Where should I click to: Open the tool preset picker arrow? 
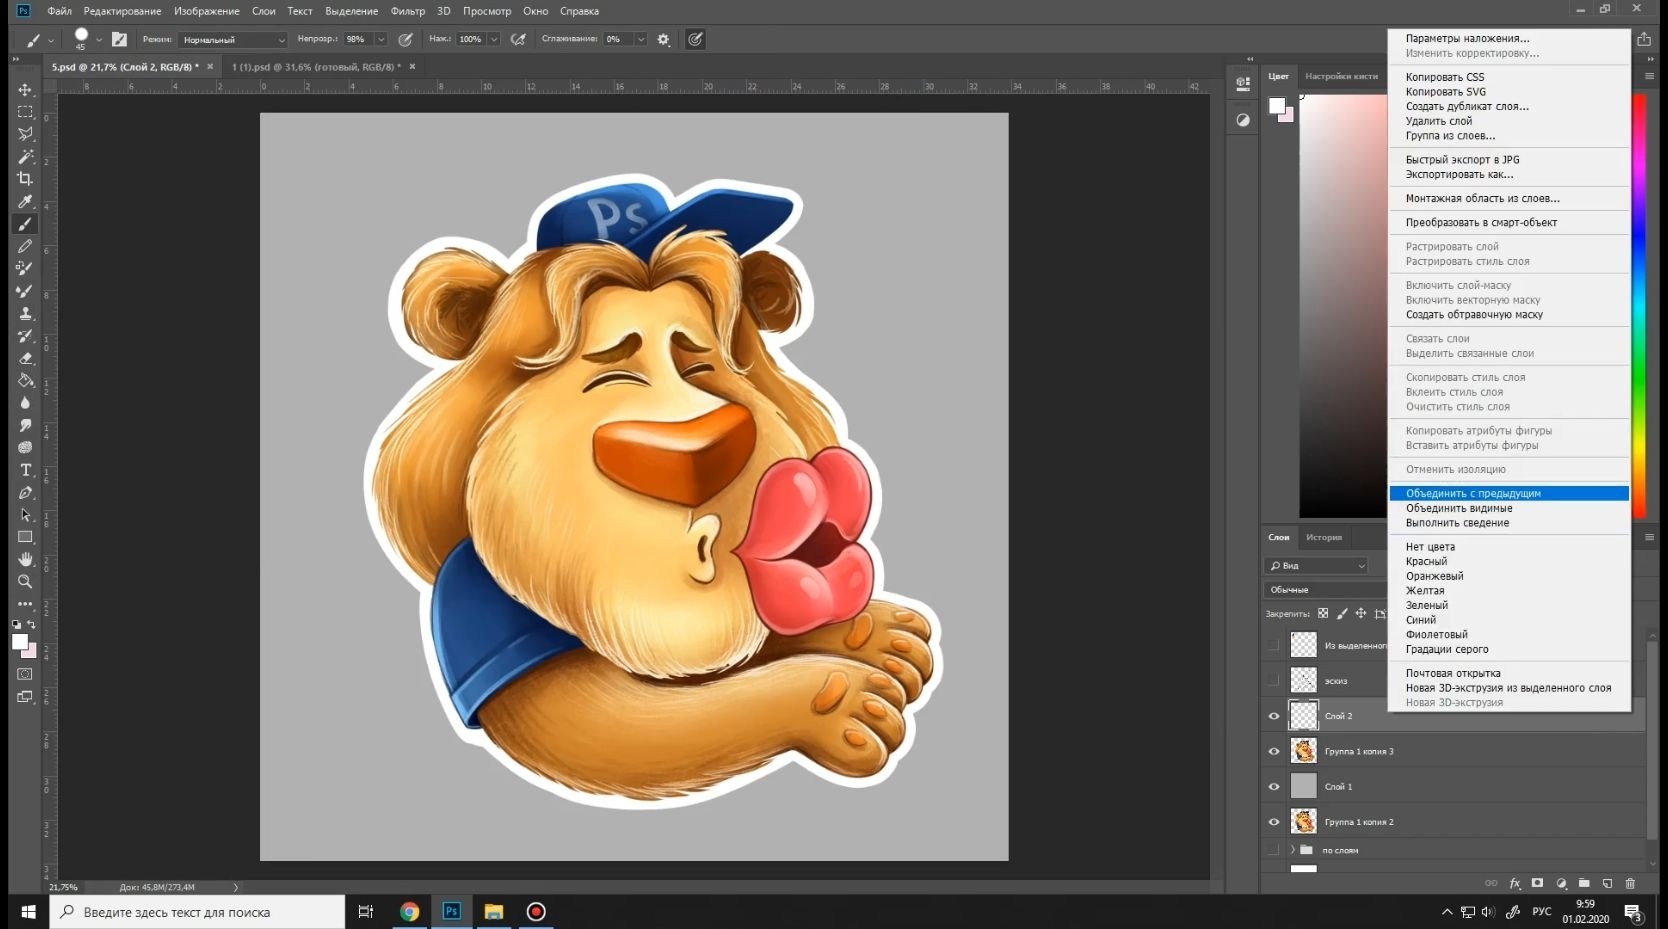[50, 40]
